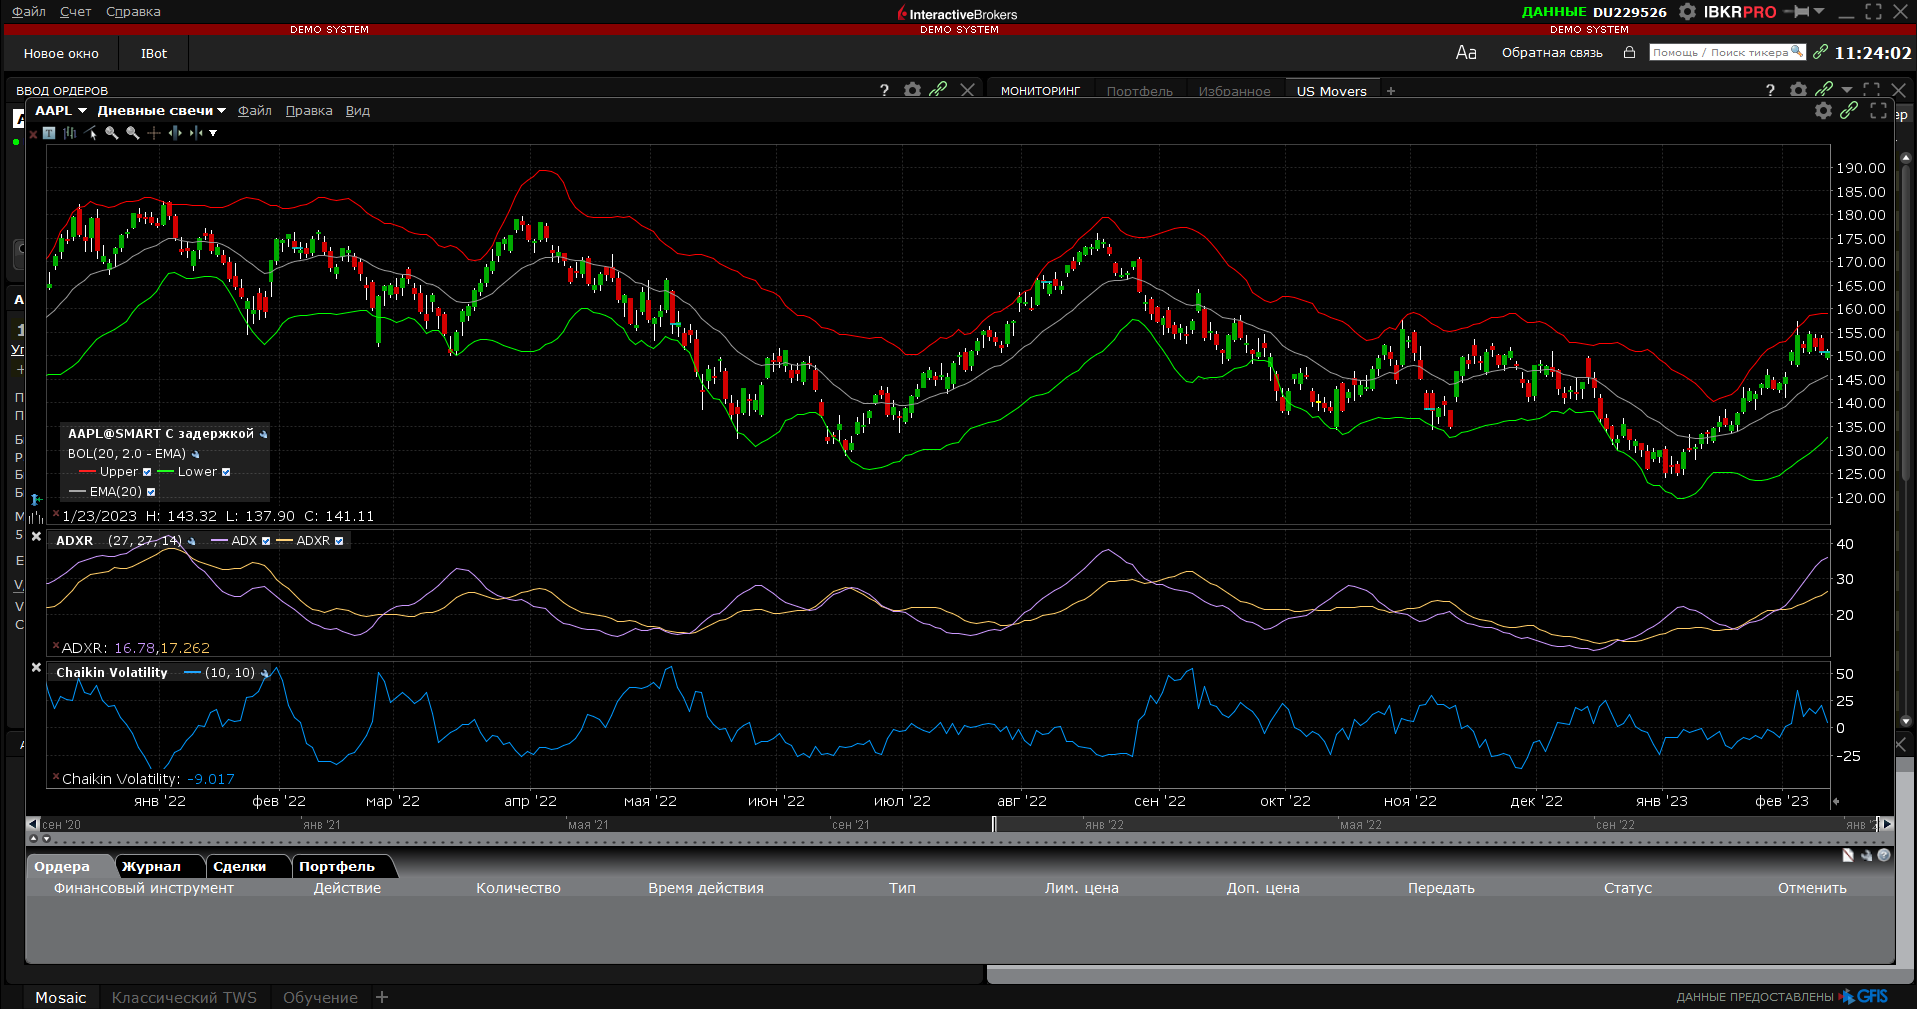Click the lock icon next to search
1917x1009 pixels.
[x=1629, y=53]
